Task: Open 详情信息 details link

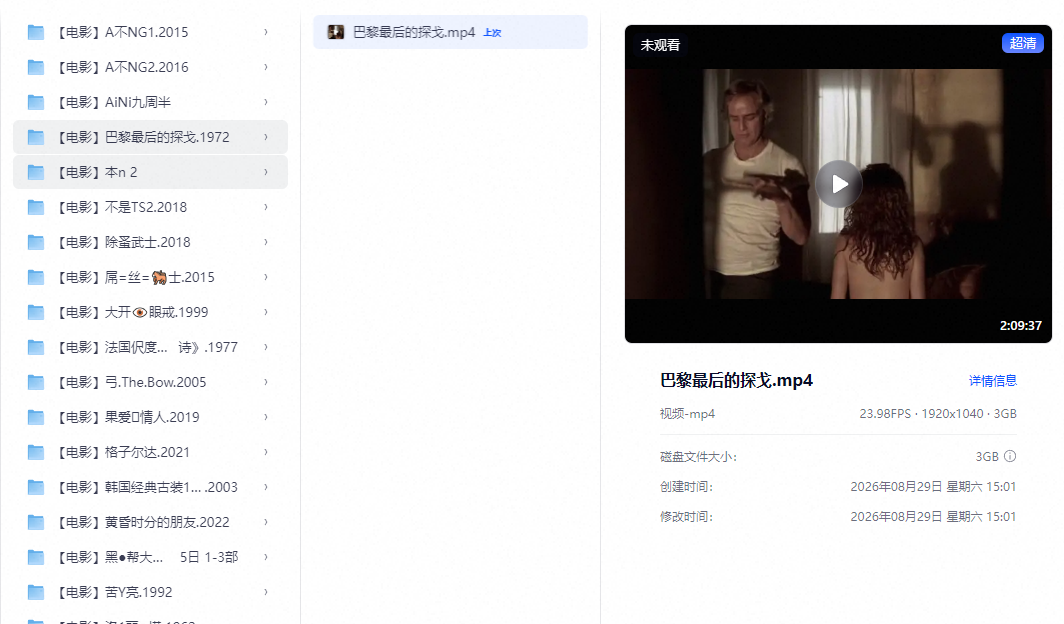Action: pos(993,381)
